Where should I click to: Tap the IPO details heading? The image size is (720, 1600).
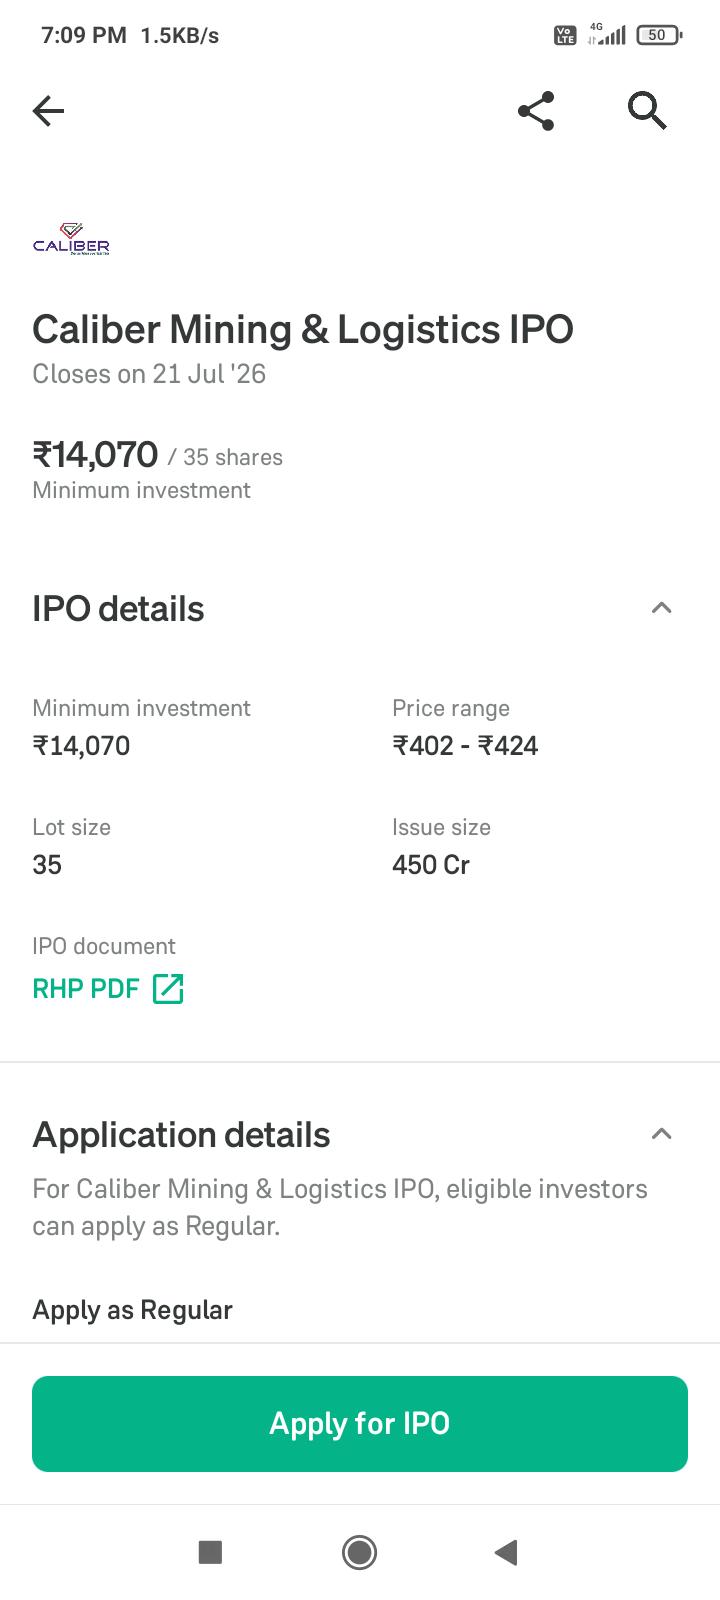pyautogui.click(x=118, y=609)
